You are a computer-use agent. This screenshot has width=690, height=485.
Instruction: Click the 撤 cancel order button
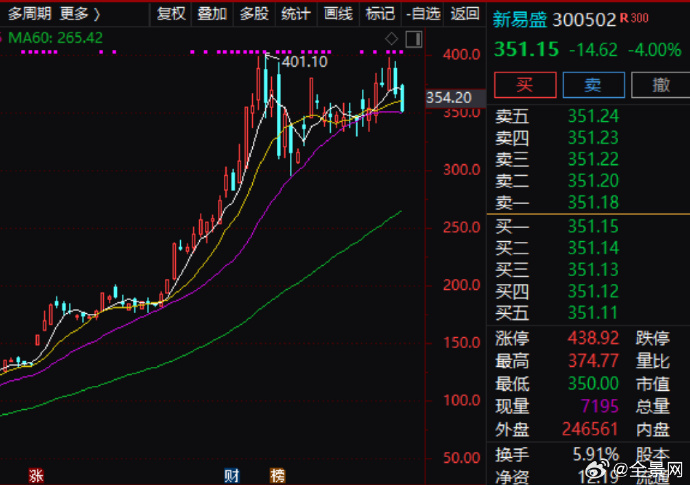(x=661, y=85)
